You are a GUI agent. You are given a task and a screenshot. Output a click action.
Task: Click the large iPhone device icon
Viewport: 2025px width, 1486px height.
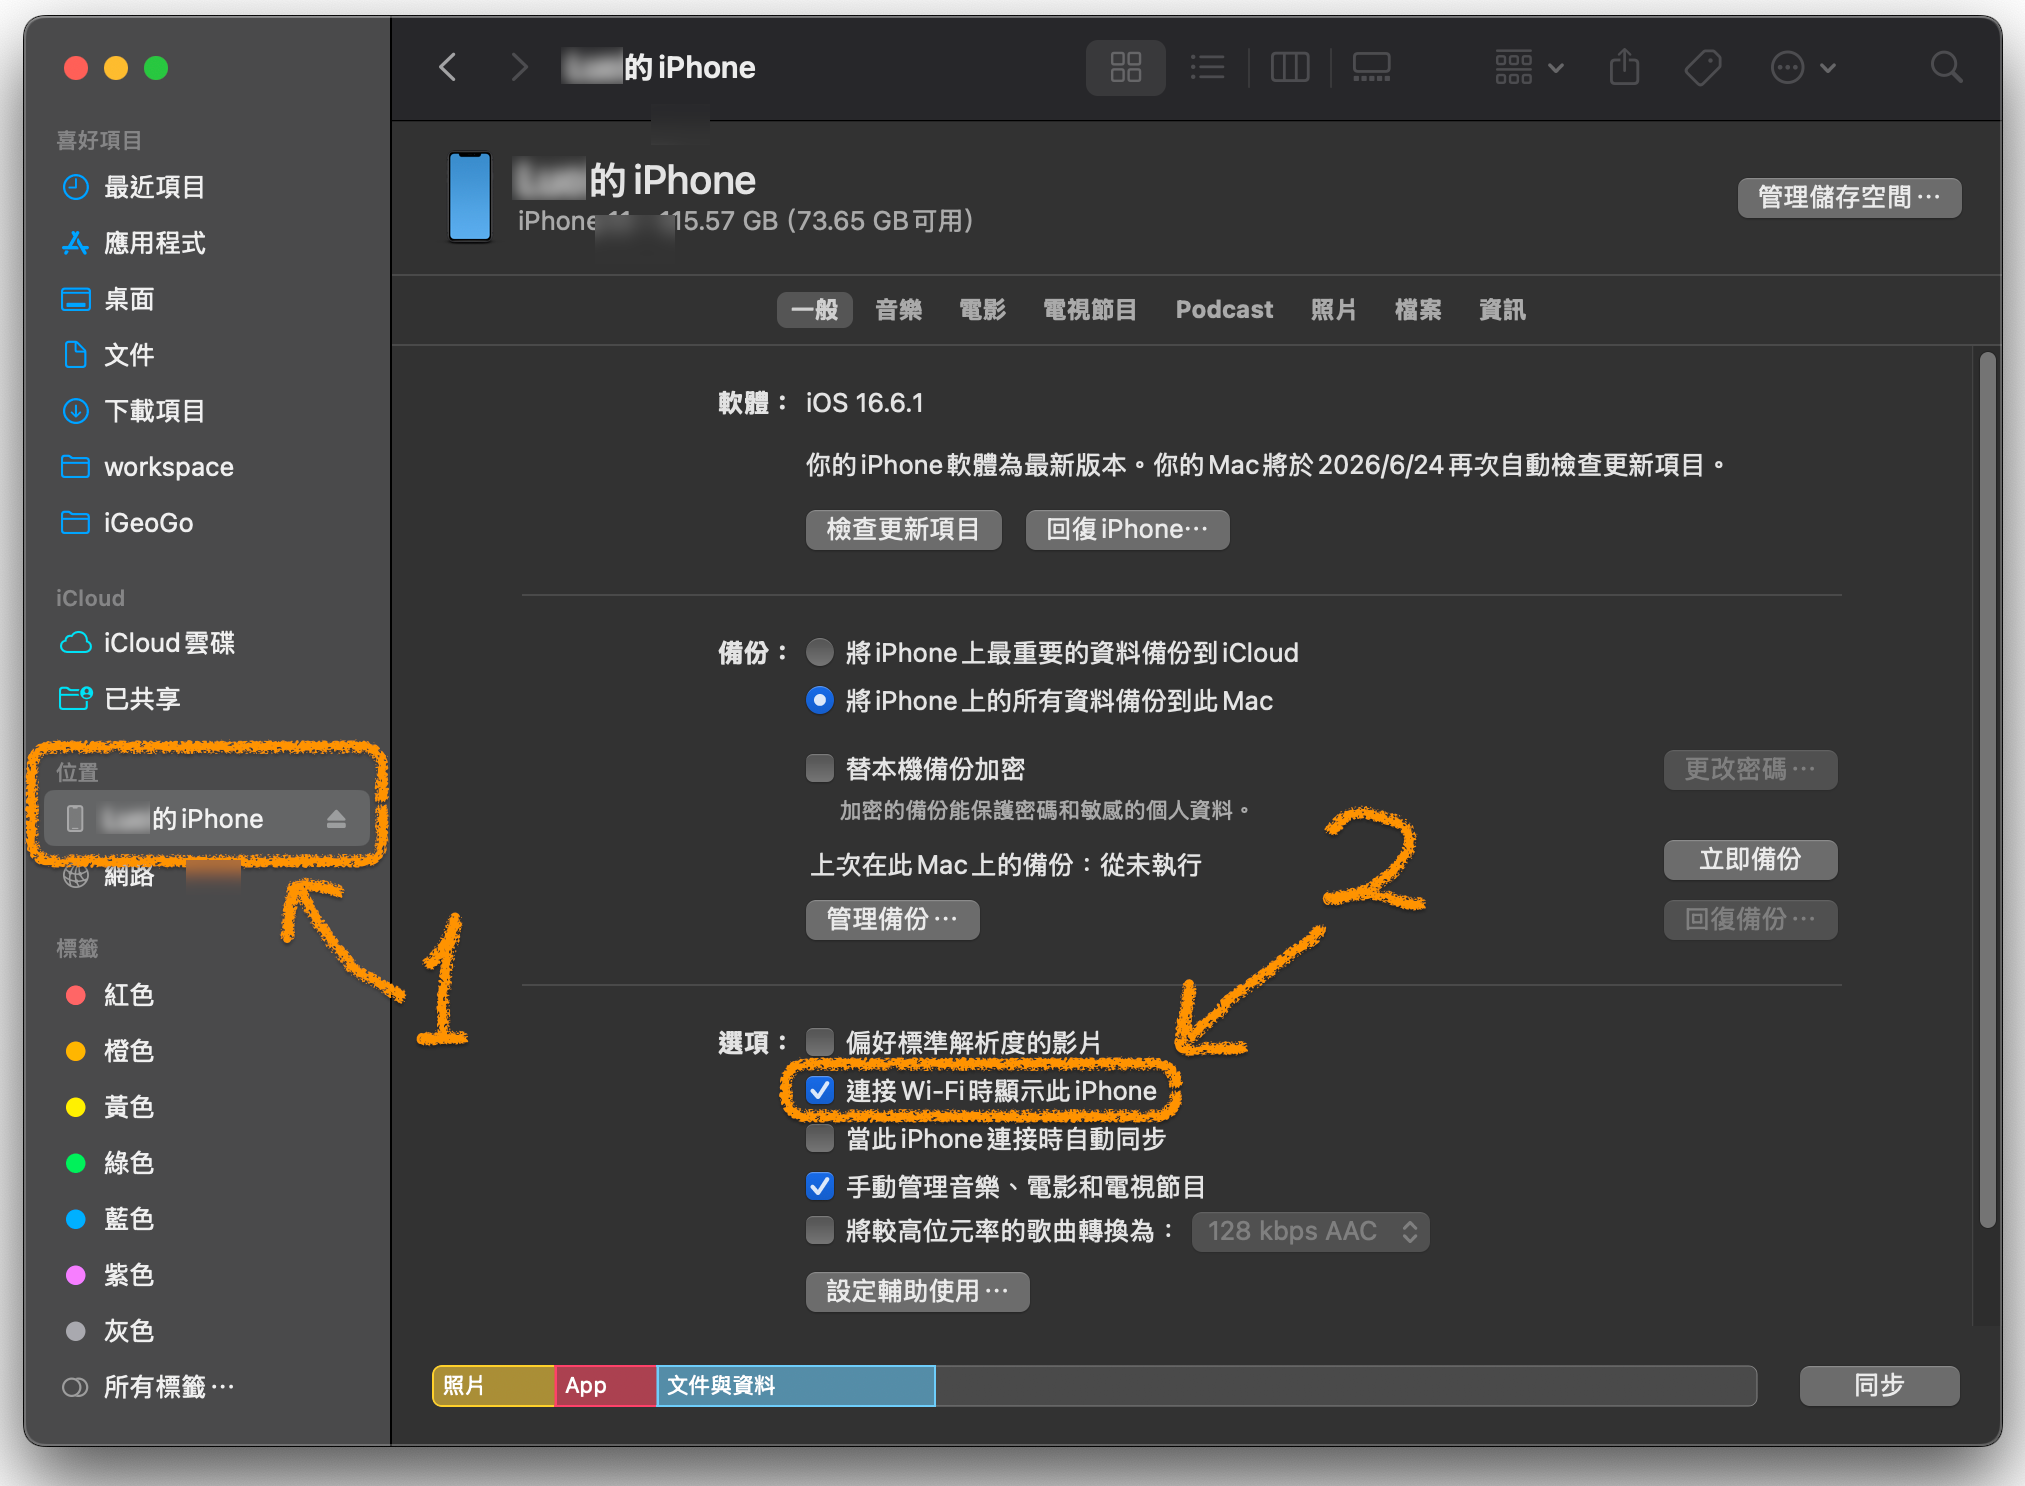coord(470,197)
